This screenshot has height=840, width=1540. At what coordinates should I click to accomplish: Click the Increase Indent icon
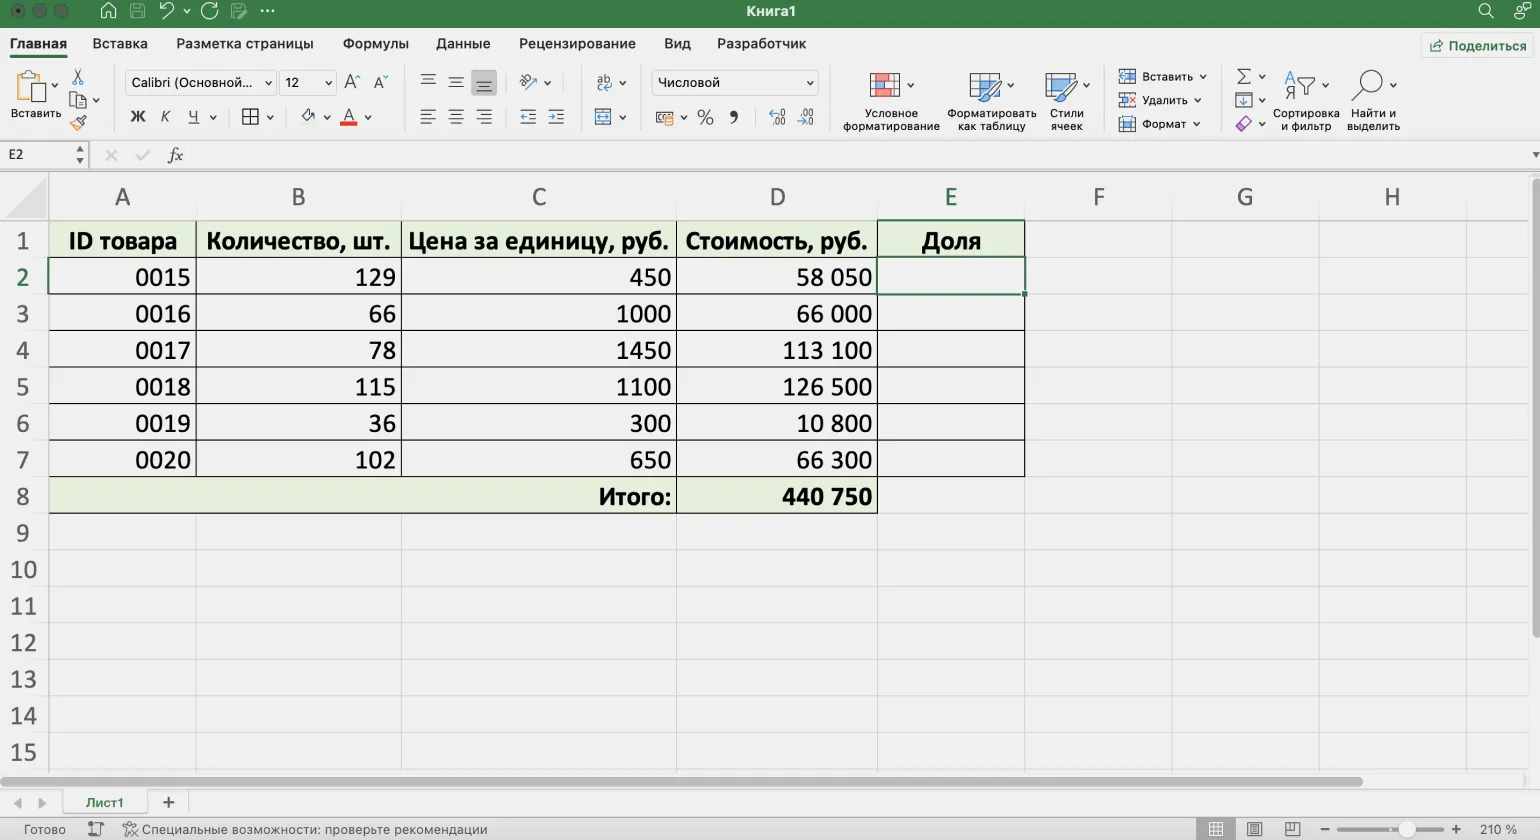point(556,118)
